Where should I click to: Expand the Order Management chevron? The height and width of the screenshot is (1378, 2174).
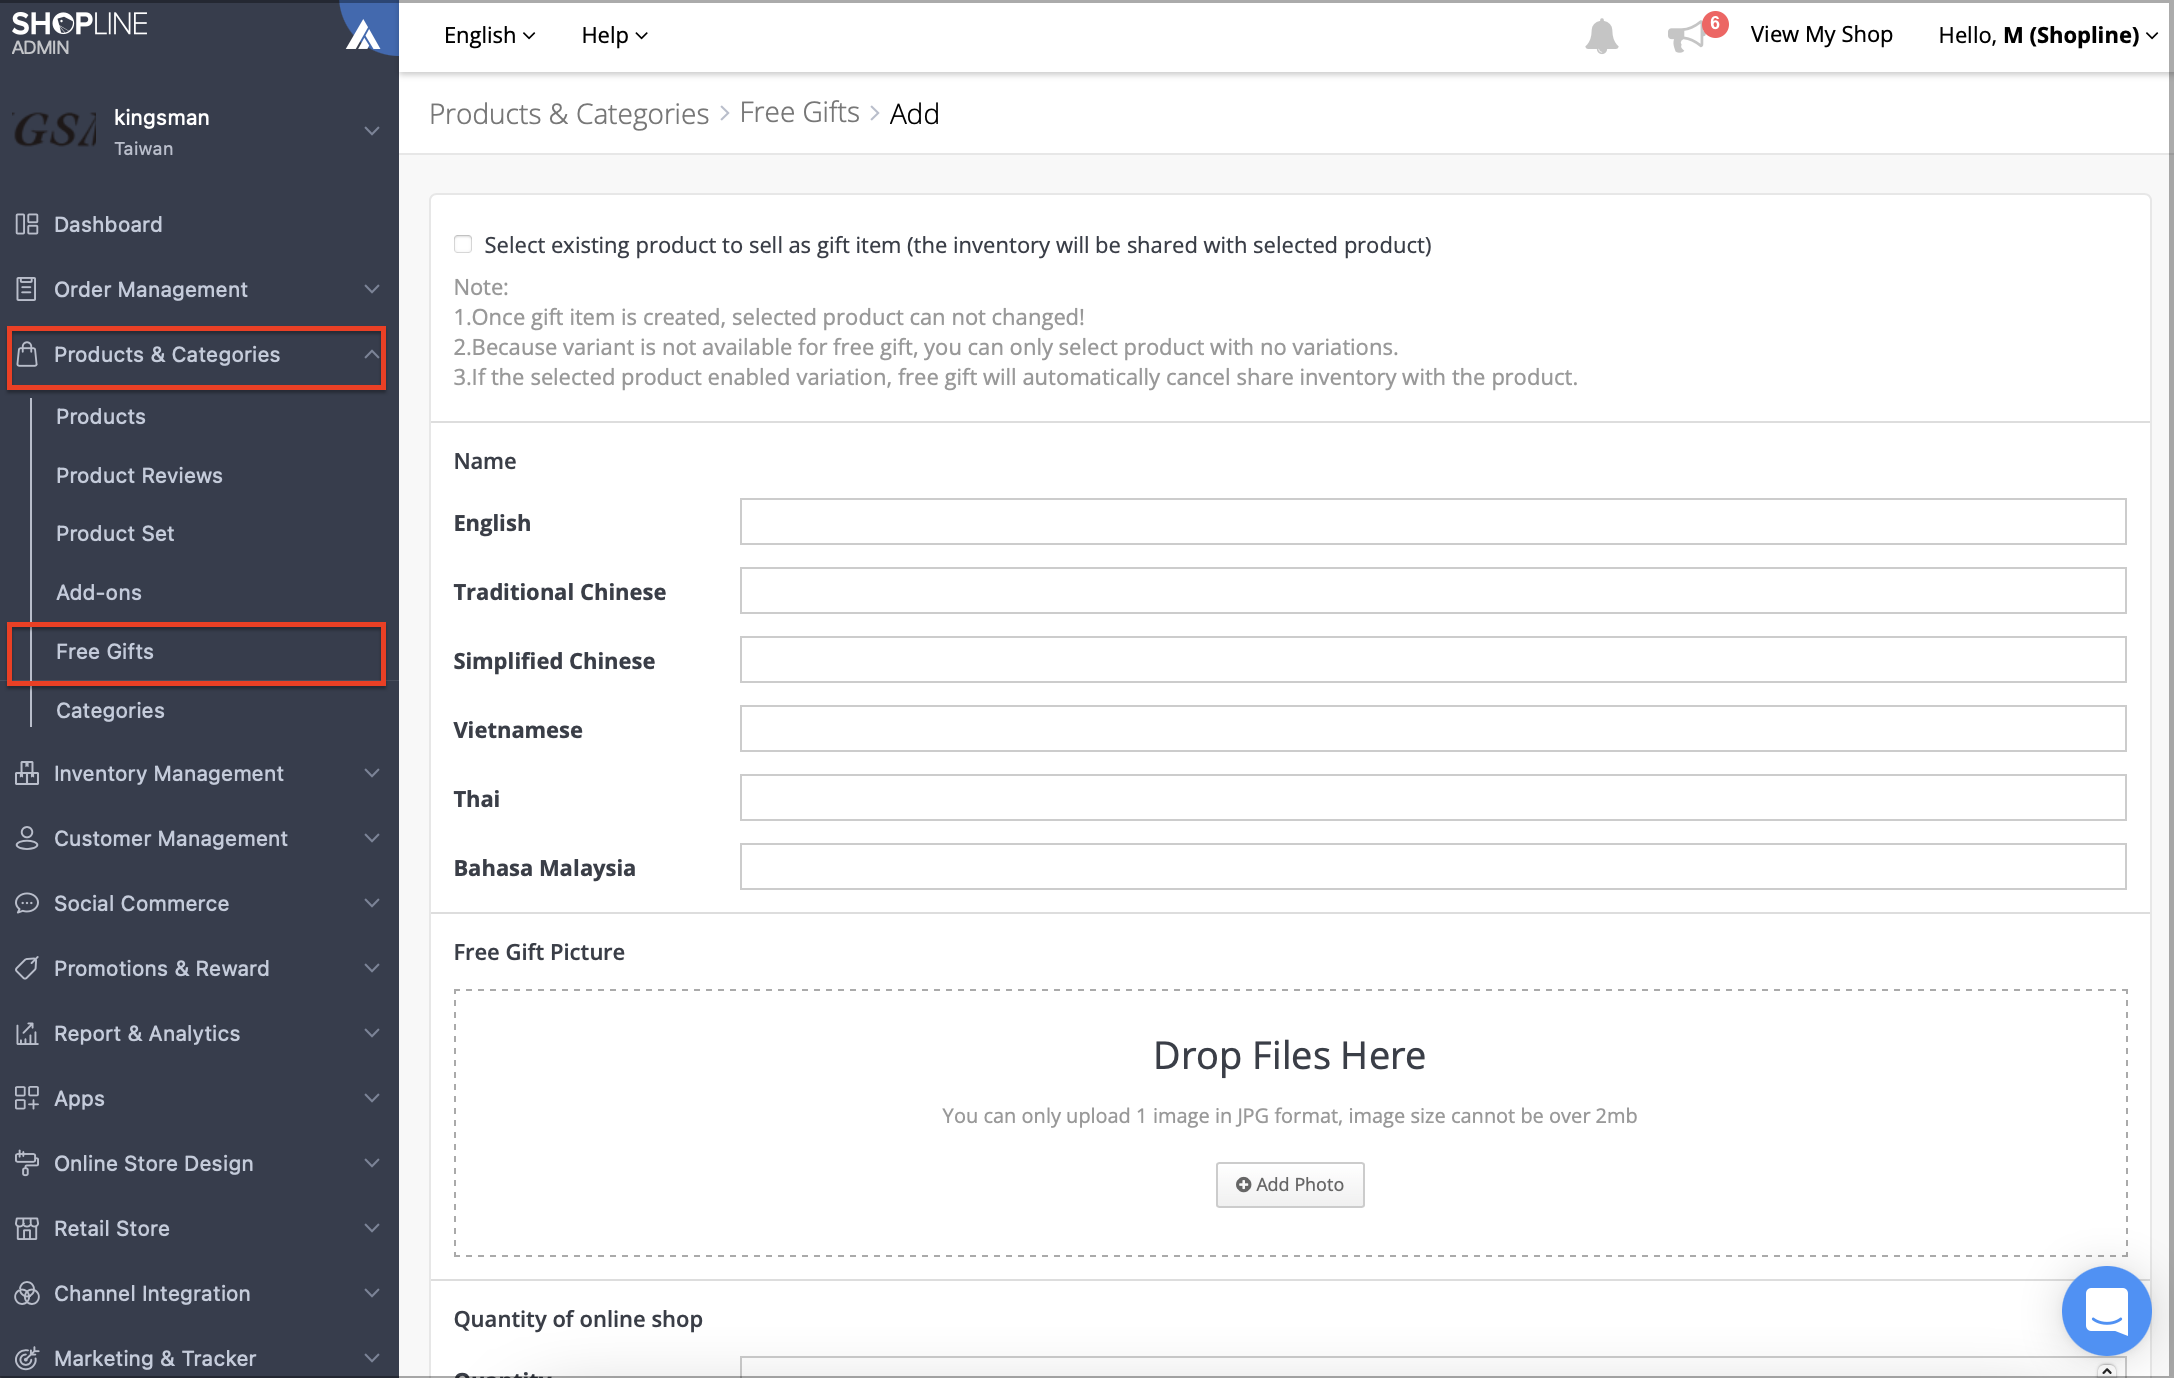pyautogui.click(x=372, y=289)
